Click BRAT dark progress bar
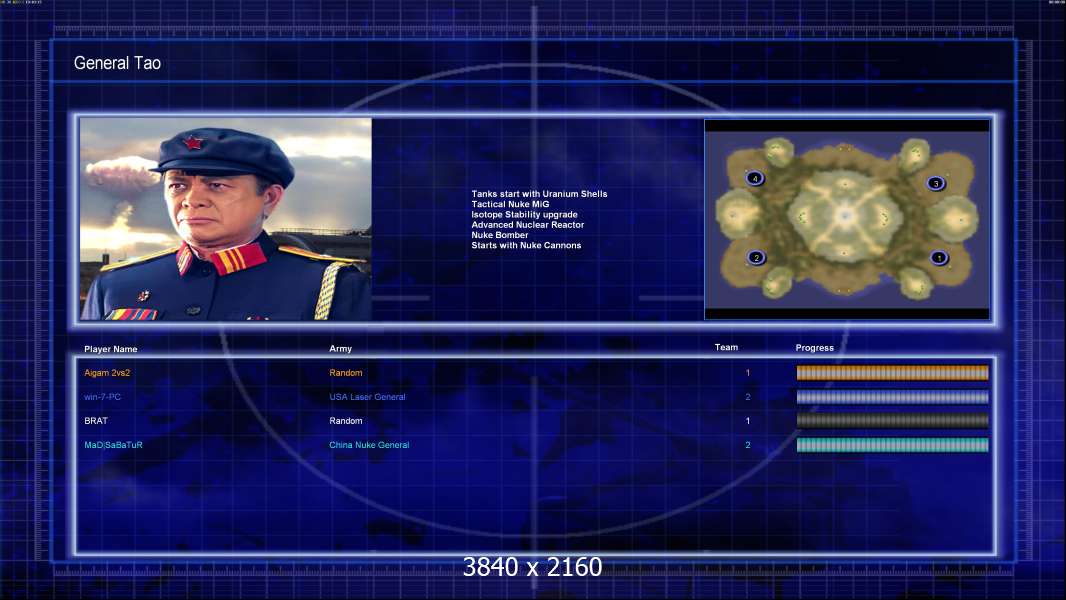 [x=892, y=421]
